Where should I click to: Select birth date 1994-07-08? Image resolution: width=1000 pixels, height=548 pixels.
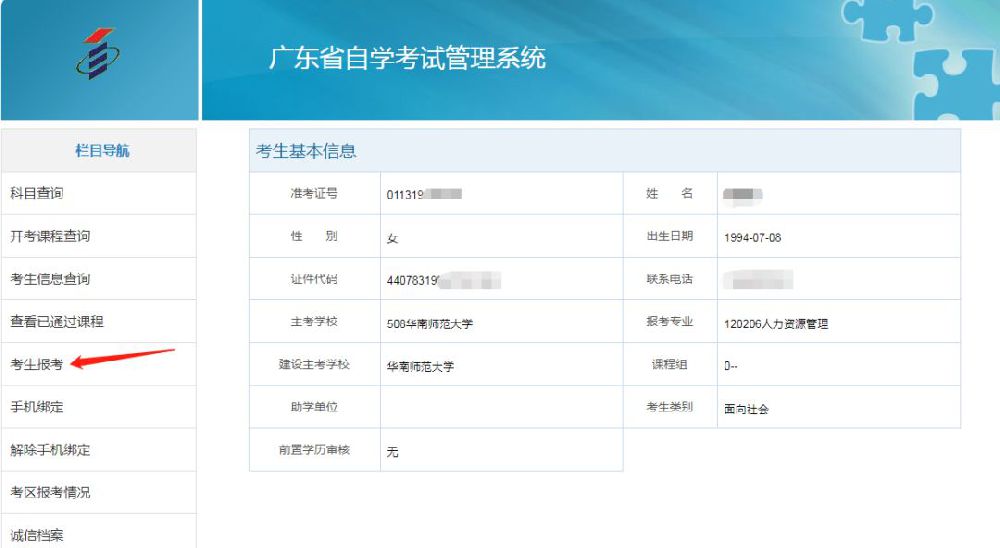(753, 238)
